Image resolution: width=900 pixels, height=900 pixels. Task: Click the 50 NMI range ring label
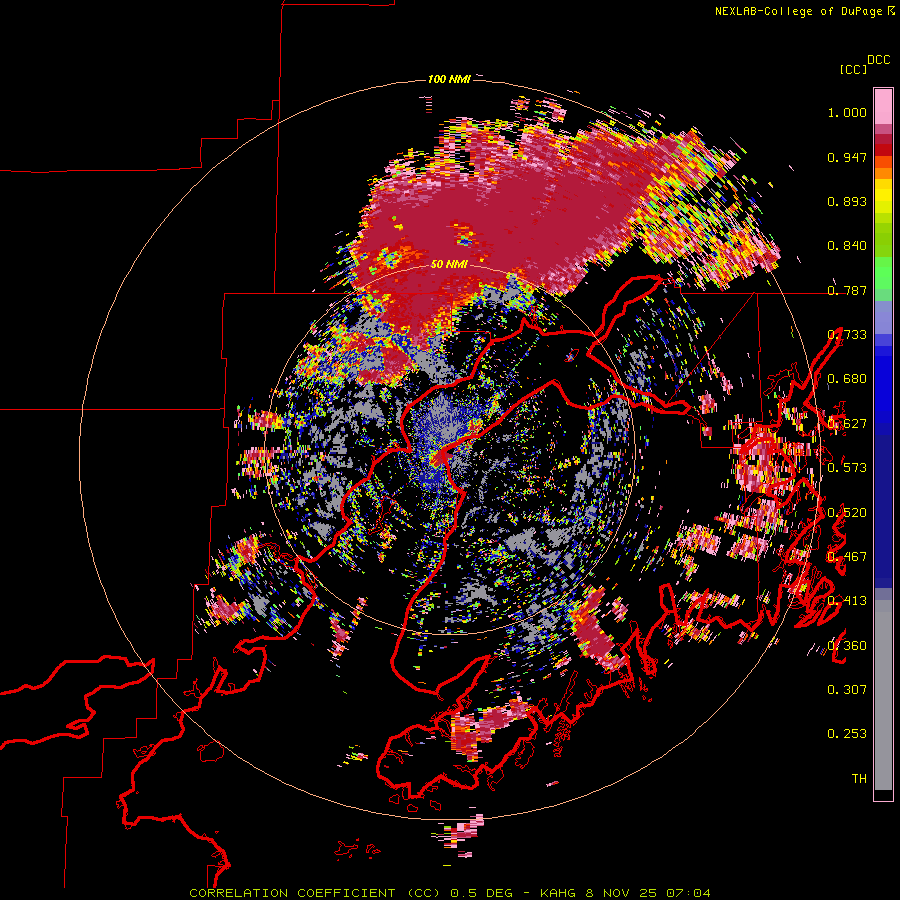[x=449, y=265]
